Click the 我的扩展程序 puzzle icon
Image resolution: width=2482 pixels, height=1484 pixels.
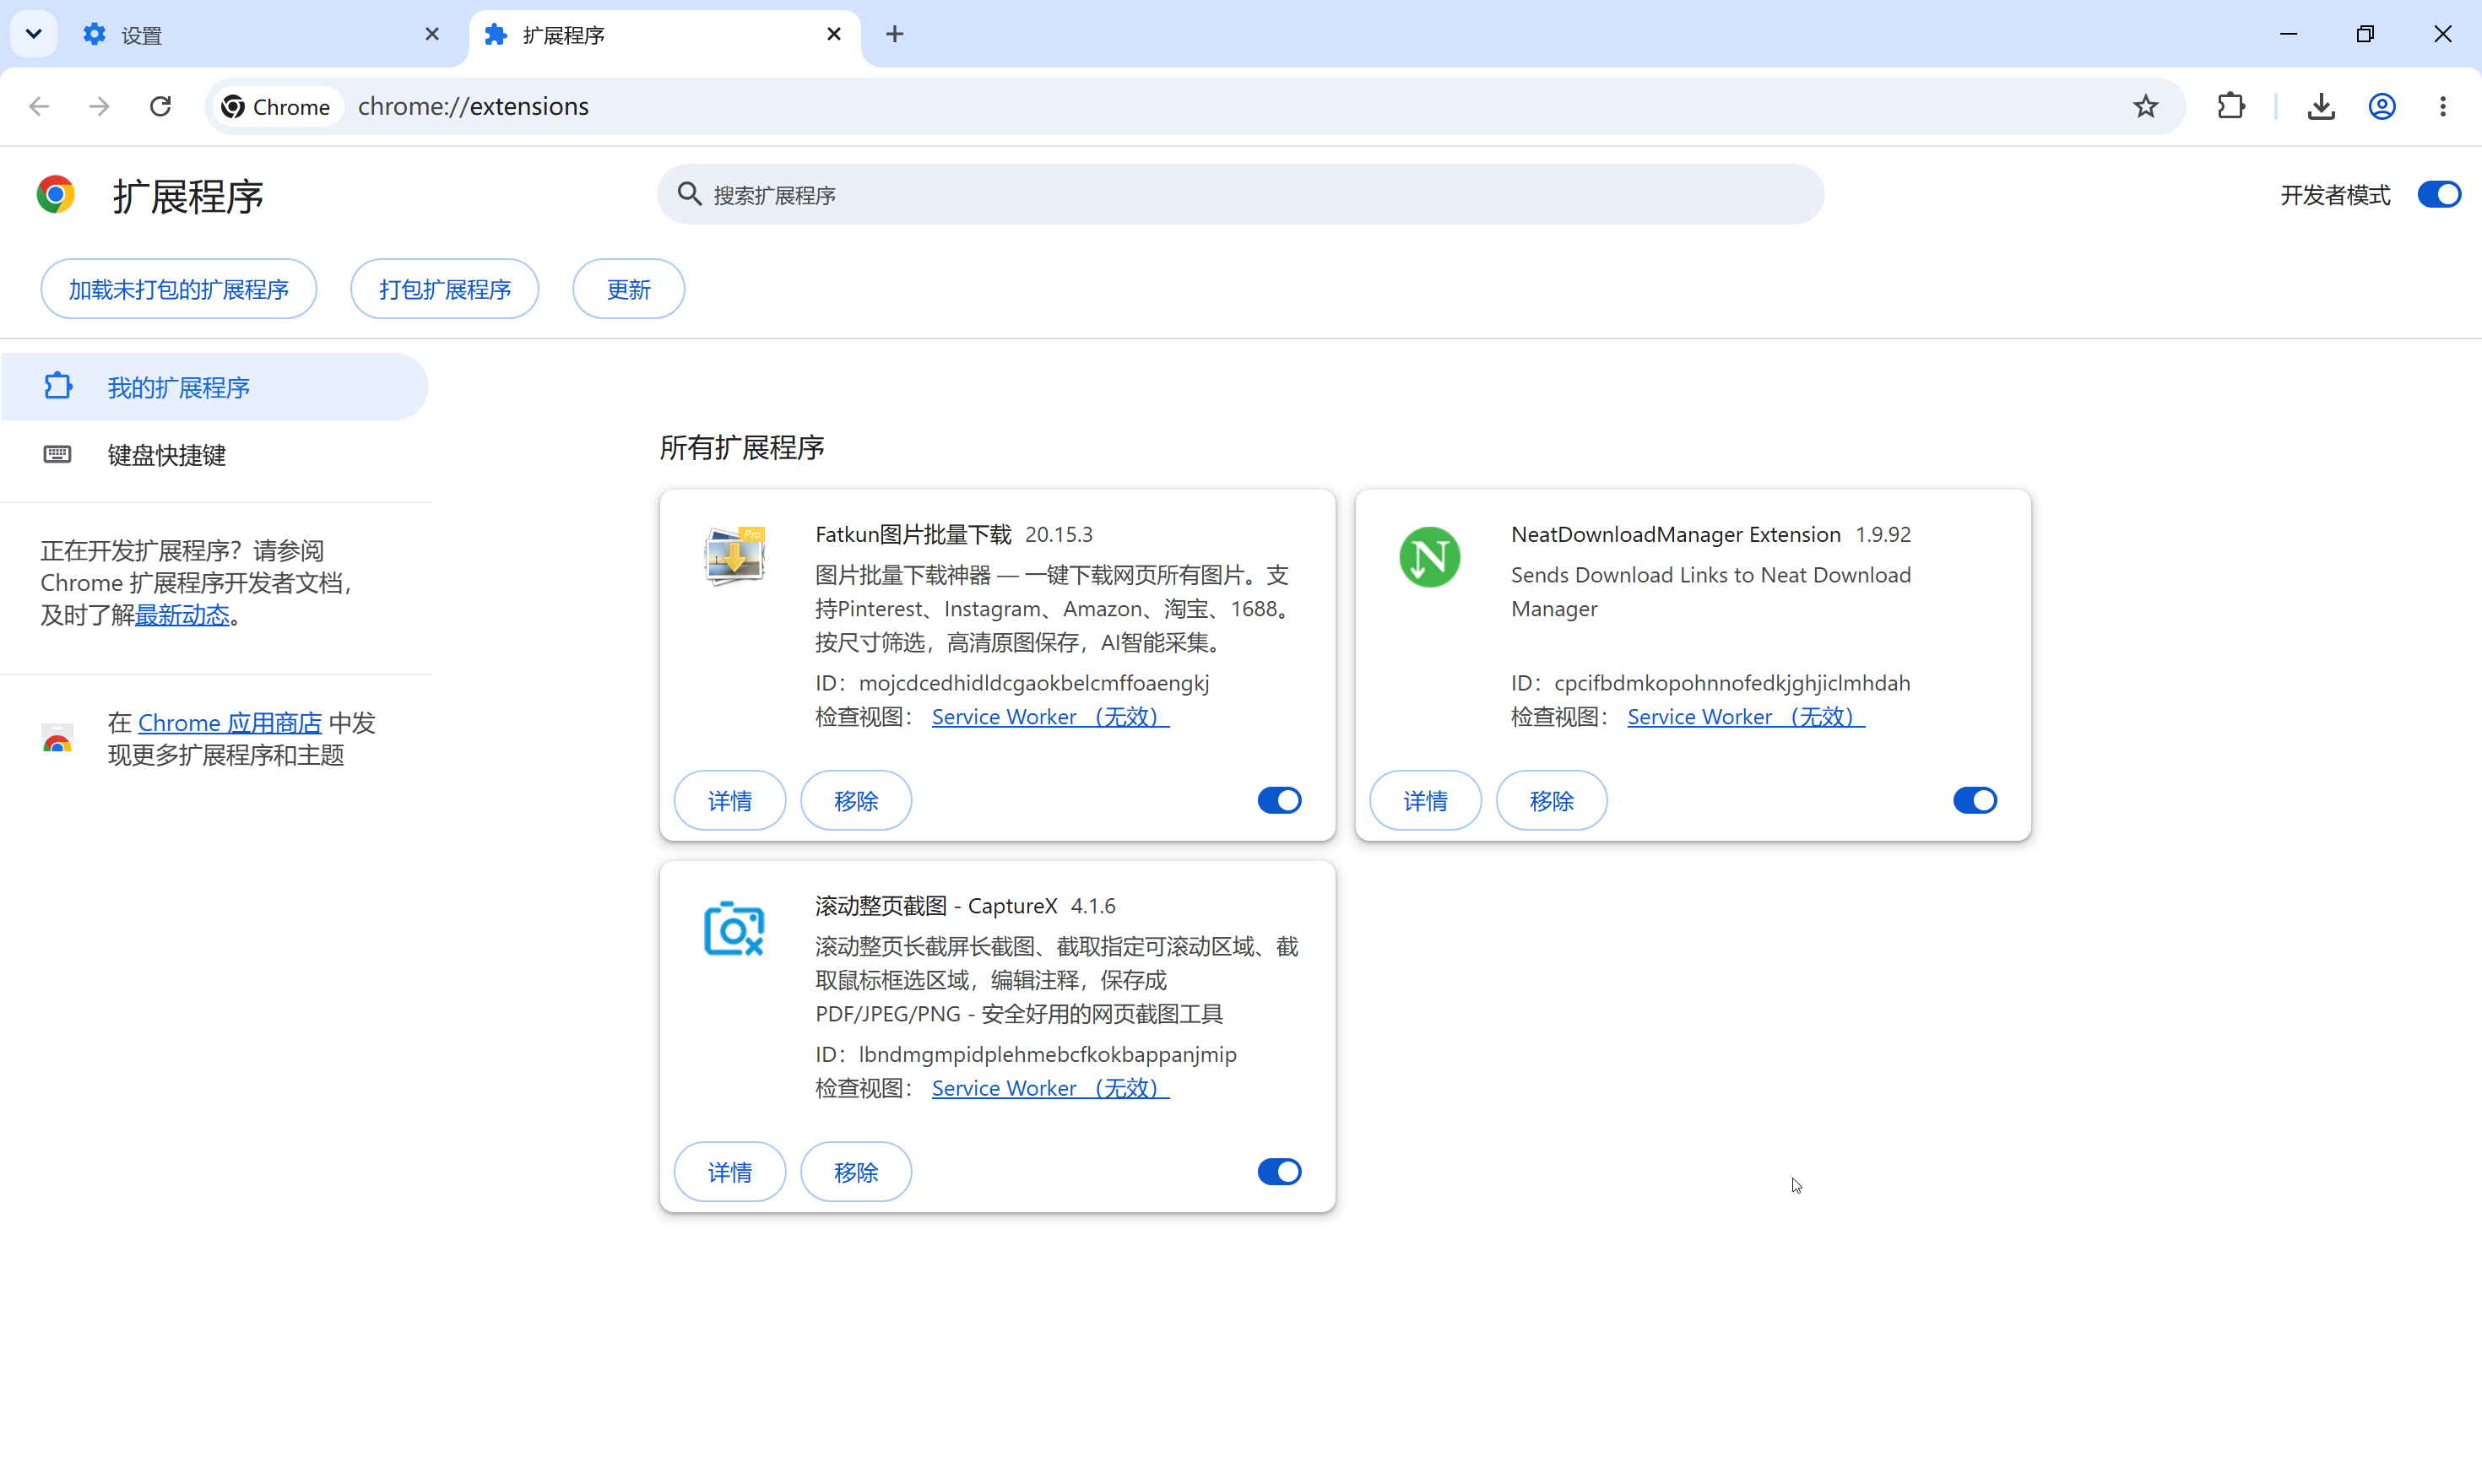click(58, 386)
